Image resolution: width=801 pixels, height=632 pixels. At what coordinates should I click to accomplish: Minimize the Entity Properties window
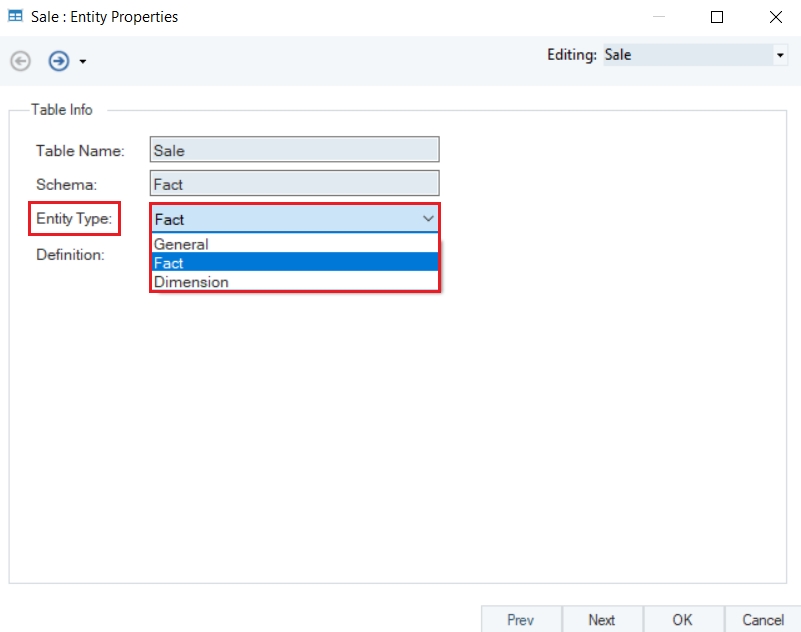659,17
